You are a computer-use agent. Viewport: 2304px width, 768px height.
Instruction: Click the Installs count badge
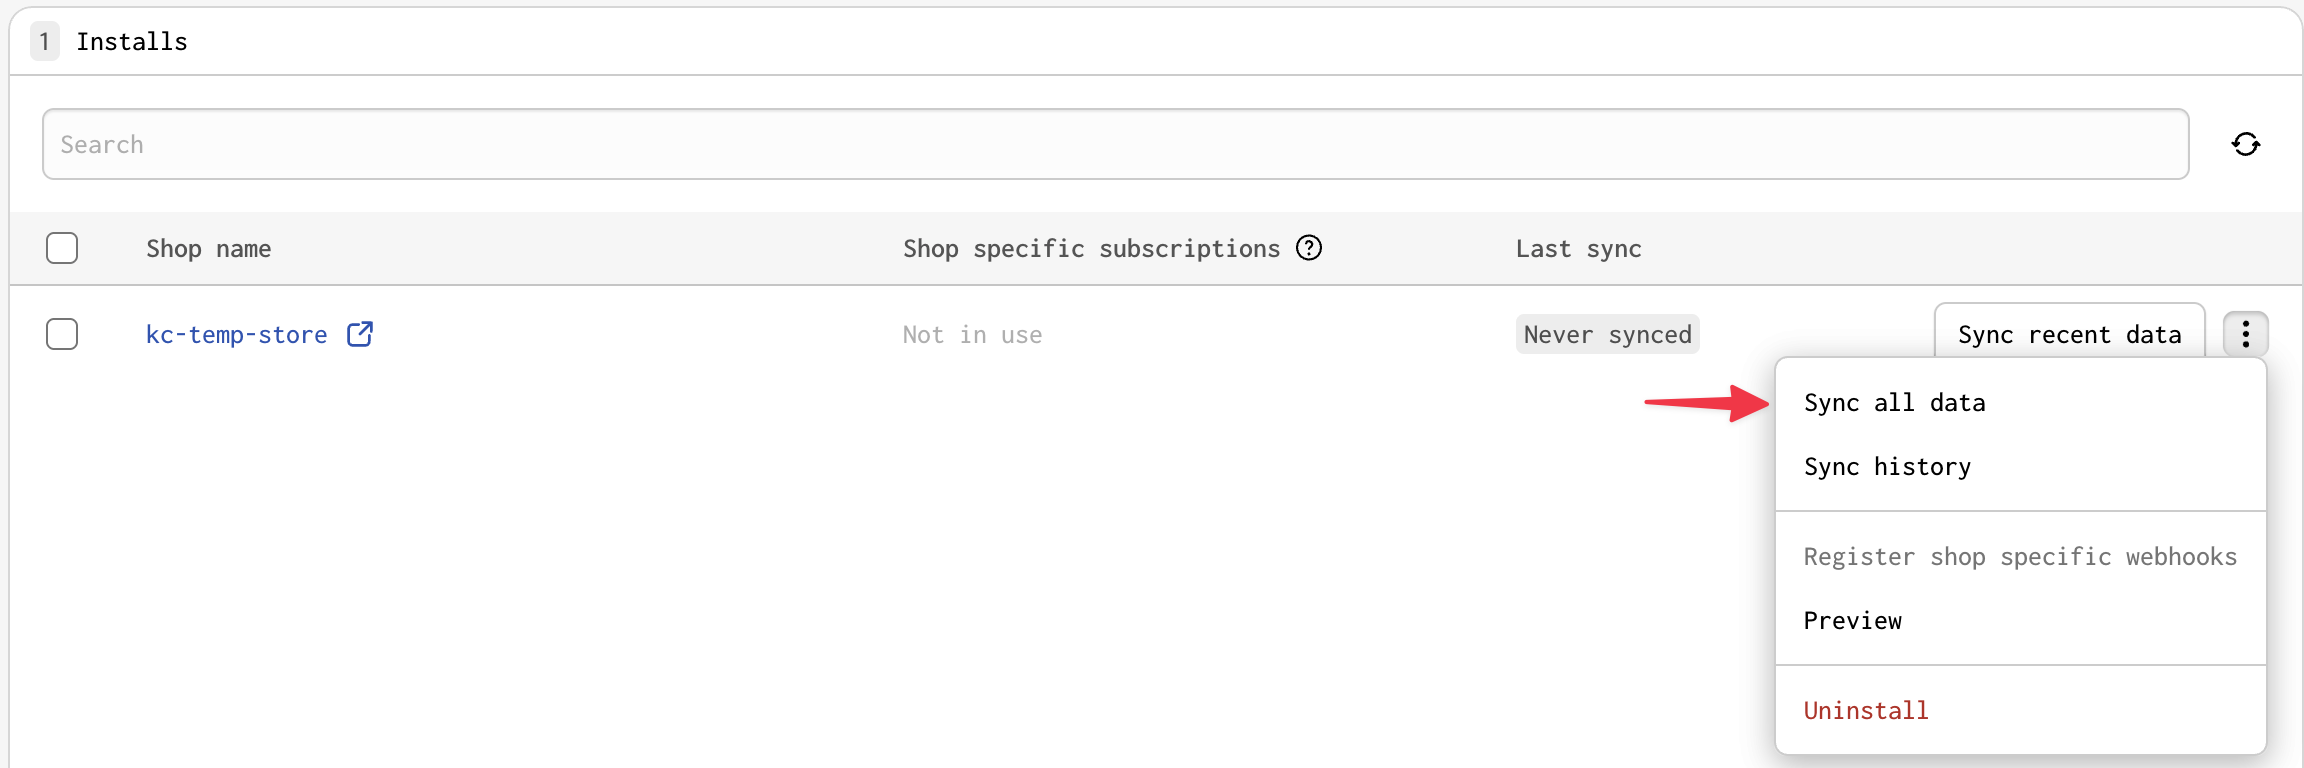pyautogui.click(x=44, y=41)
